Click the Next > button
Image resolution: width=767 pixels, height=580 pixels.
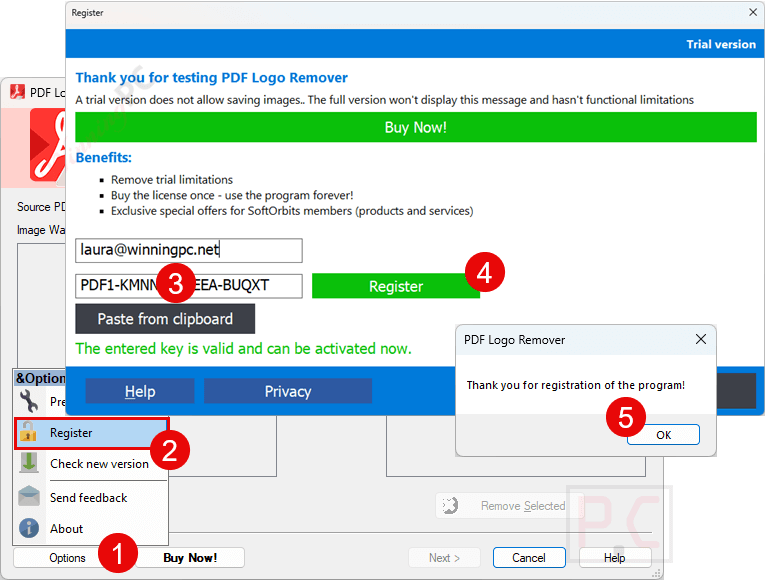444,558
